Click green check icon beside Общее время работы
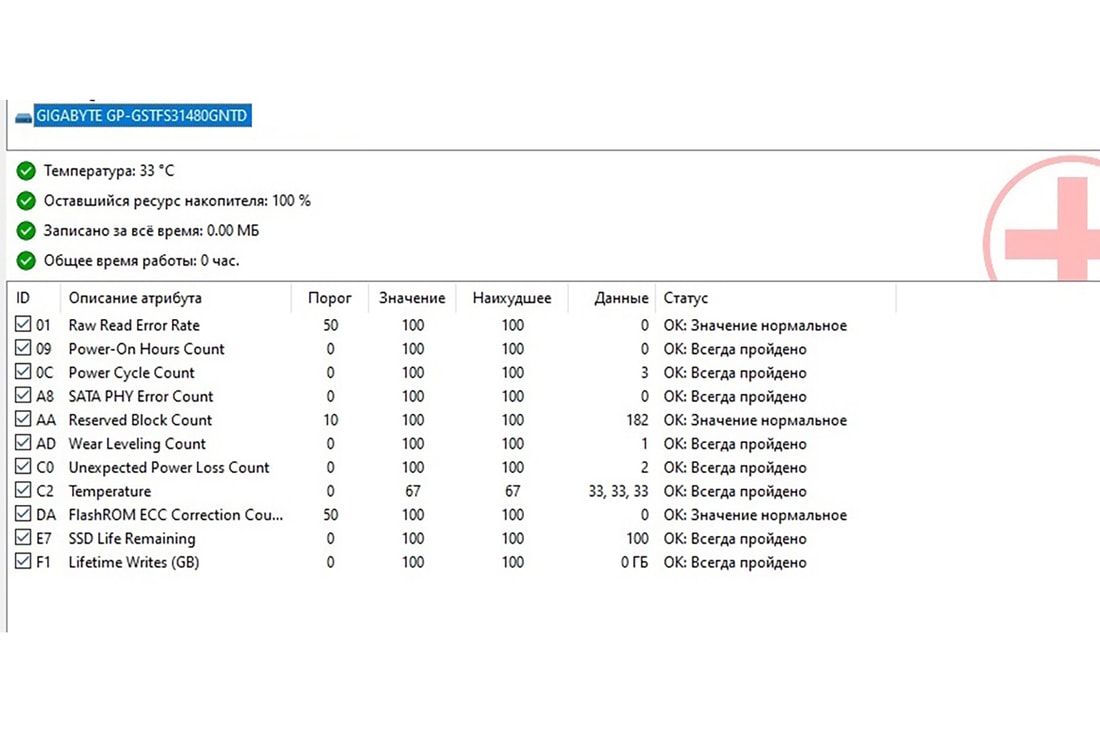 (26, 261)
